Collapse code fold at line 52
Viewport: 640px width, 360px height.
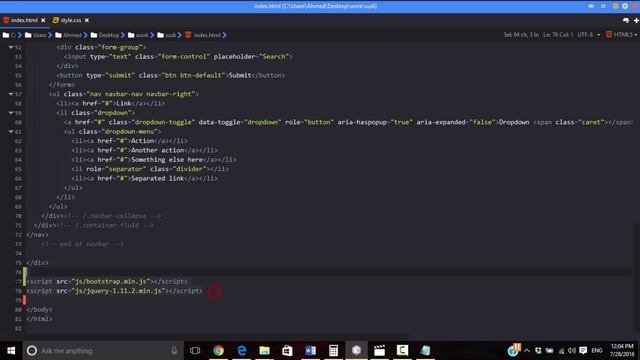point(11,47)
